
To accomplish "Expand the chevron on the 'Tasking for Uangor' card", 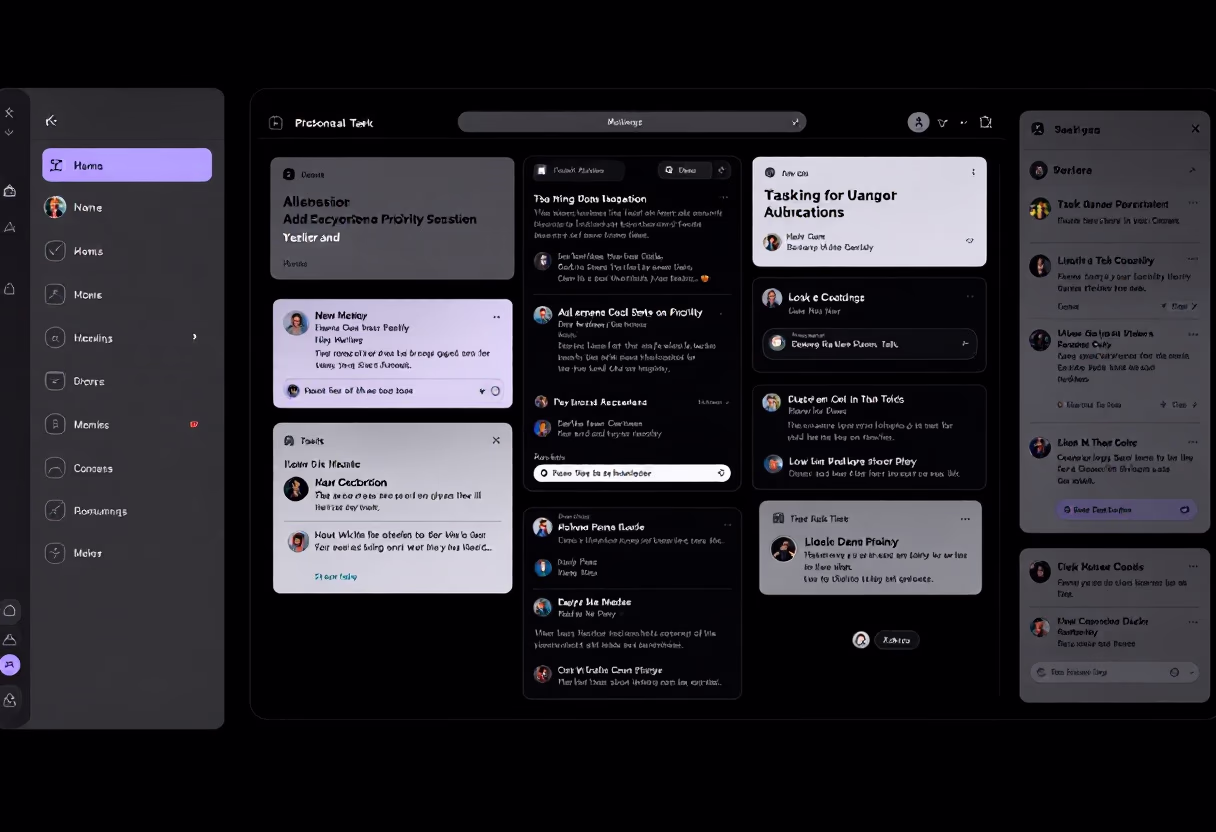I will pos(969,241).
